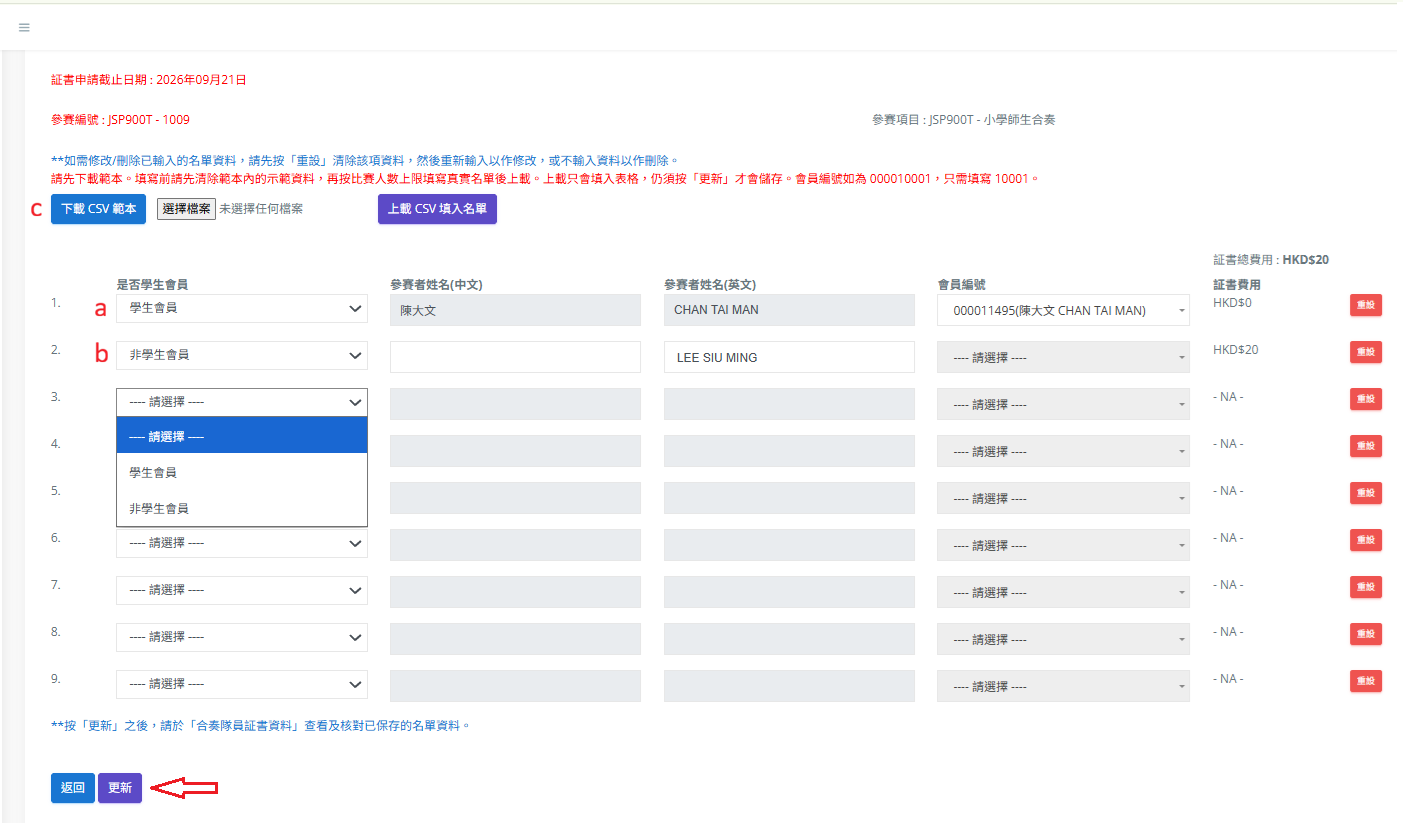Viewport: 1403px width, 823px height.
Task: Open row 9 membership type dropdown
Action: click(242, 684)
